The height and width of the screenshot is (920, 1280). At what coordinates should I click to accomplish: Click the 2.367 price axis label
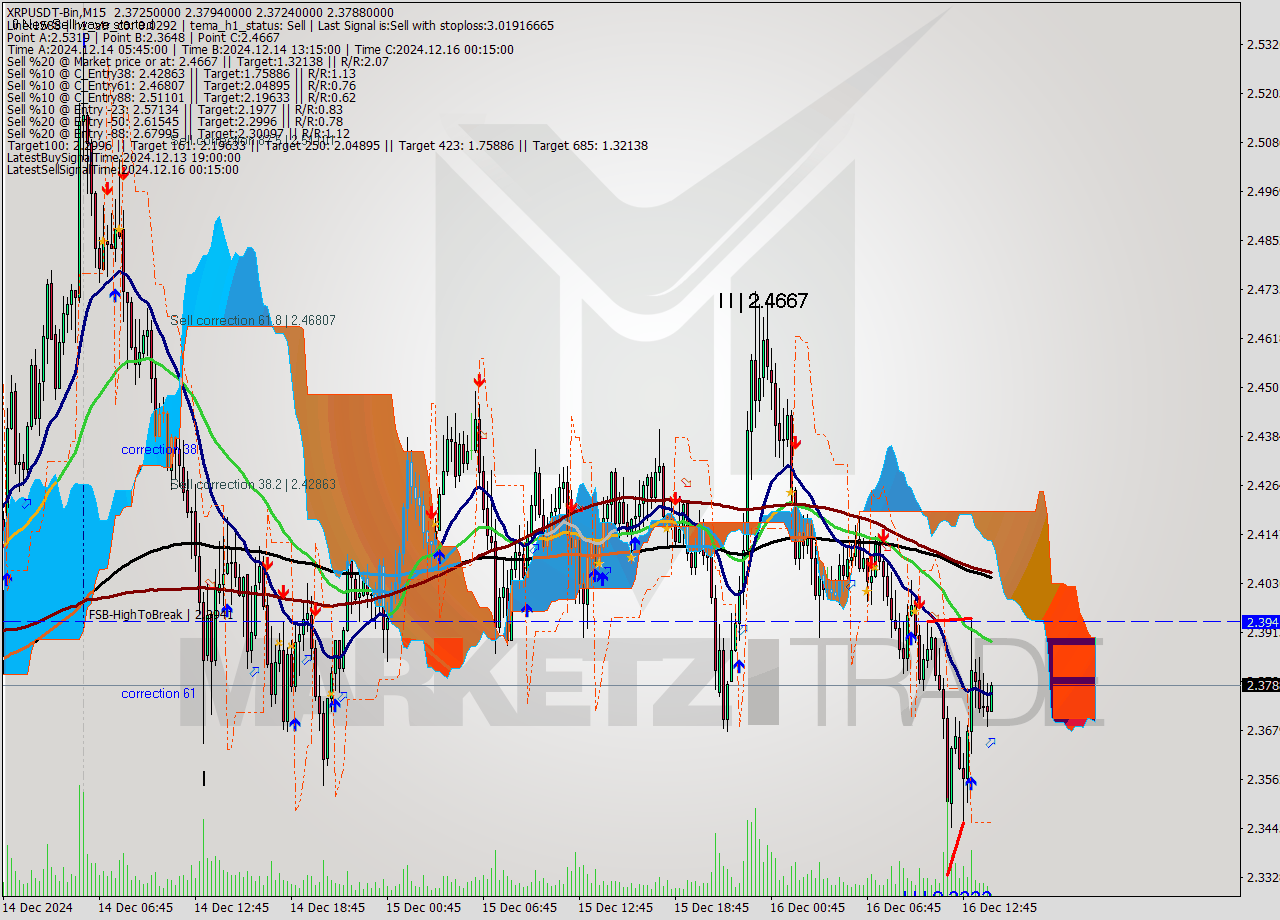(1262, 730)
